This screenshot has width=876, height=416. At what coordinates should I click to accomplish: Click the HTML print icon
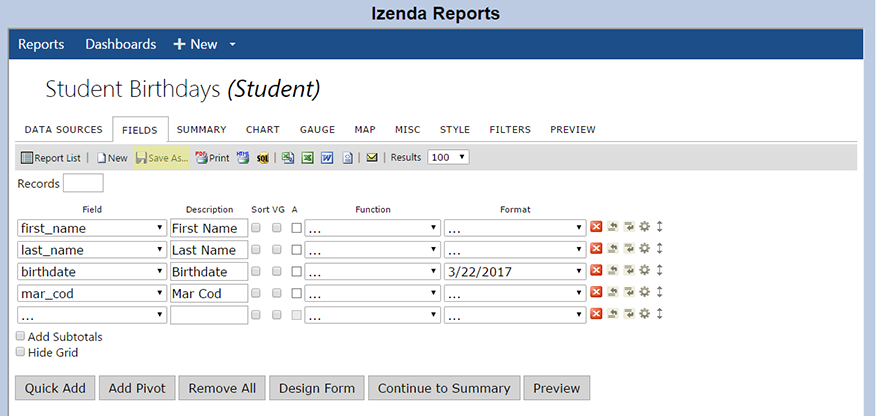click(242, 157)
